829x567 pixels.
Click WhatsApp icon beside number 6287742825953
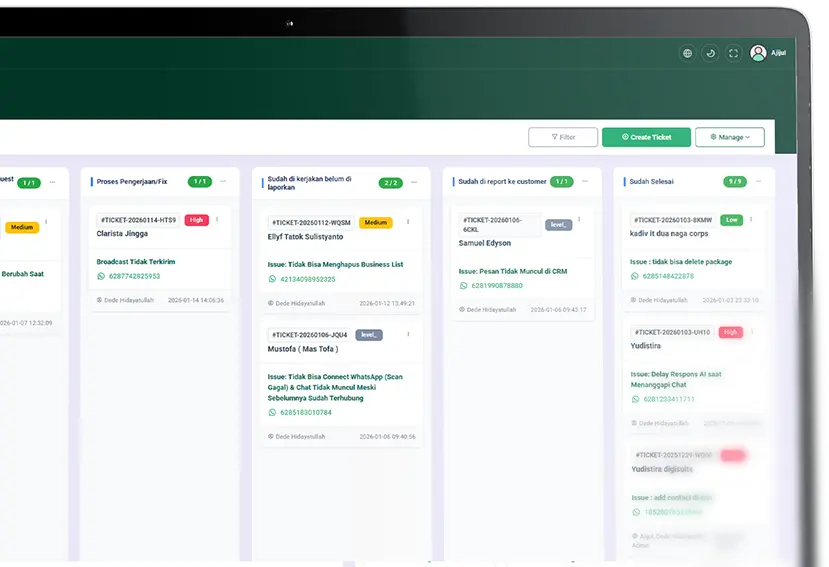tap(101, 276)
